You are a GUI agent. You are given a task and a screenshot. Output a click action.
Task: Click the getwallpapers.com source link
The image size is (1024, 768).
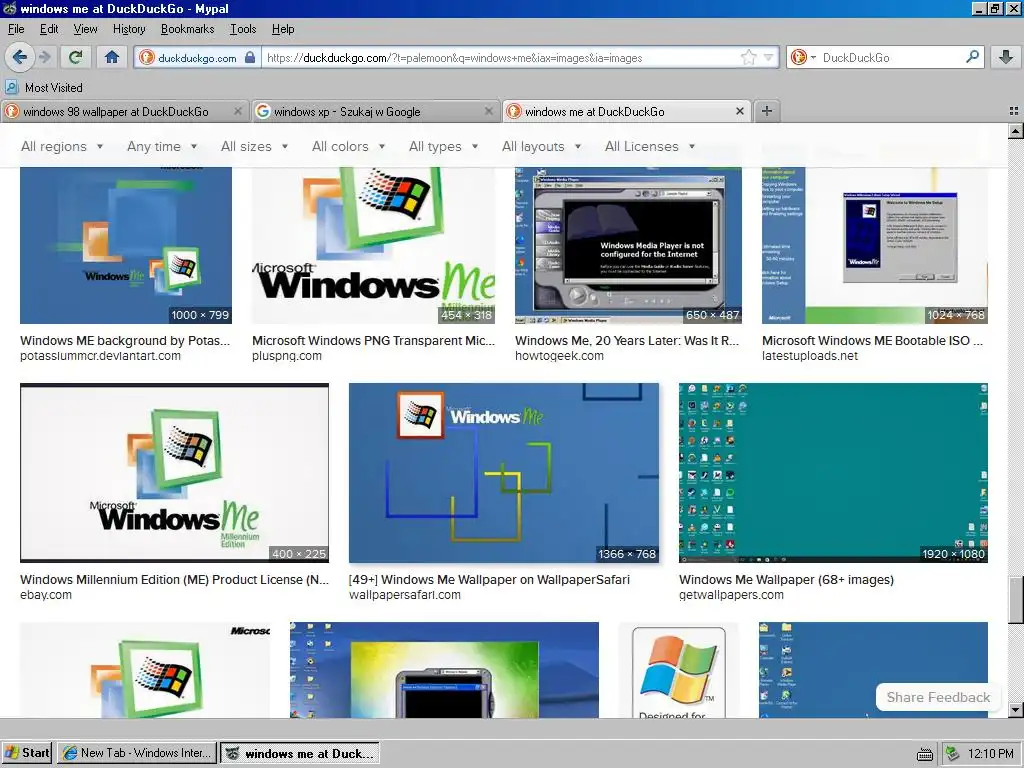[731, 595]
